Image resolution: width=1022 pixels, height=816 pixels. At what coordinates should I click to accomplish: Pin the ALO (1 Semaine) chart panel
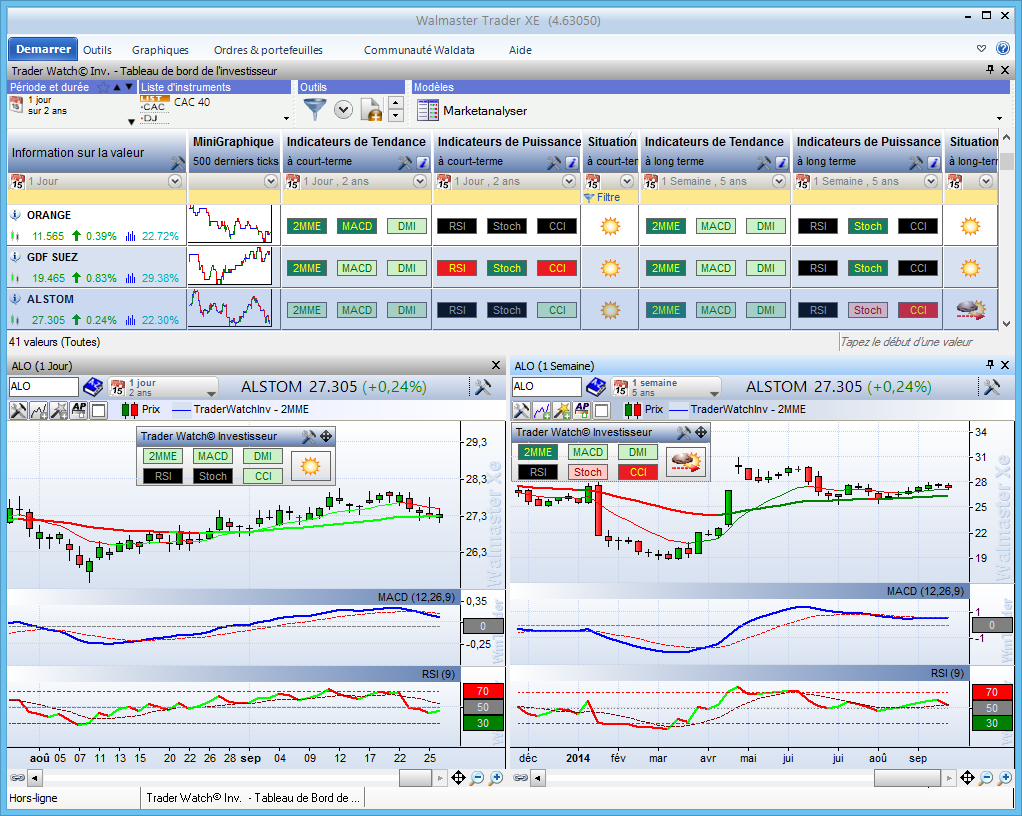click(x=990, y=365)
